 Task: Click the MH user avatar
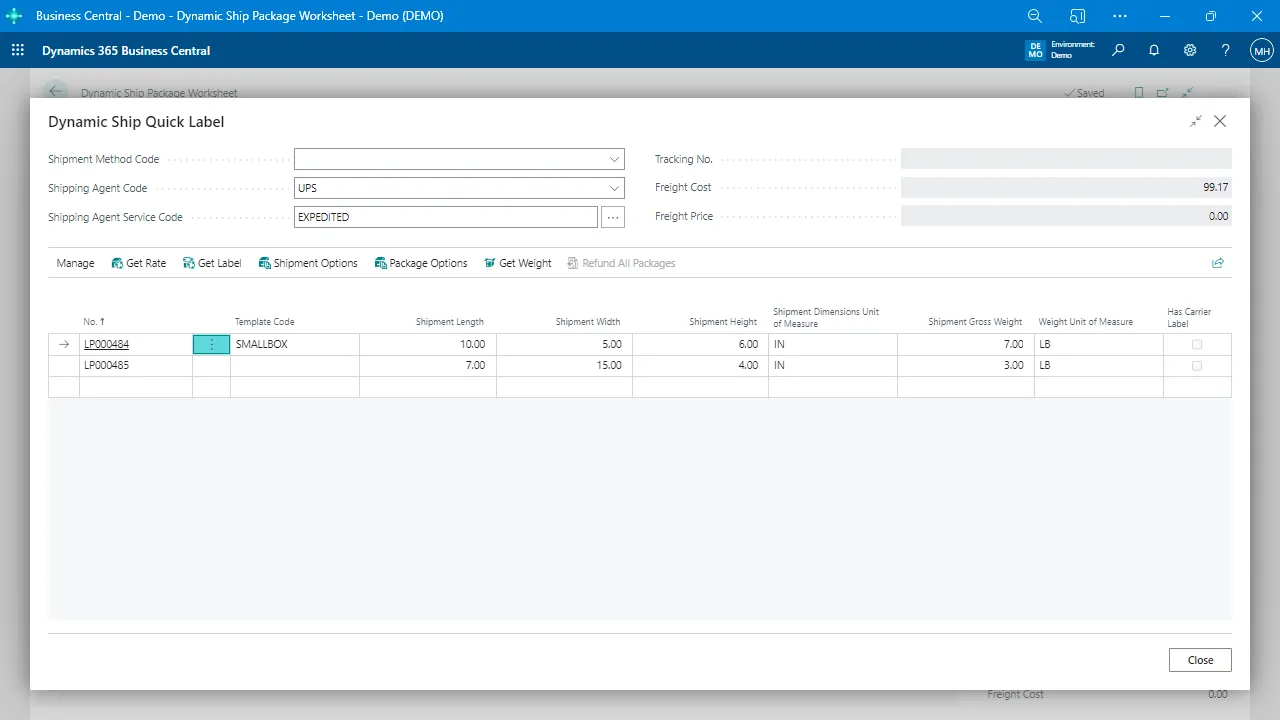pyautogui.click(x=1262, y=50)
